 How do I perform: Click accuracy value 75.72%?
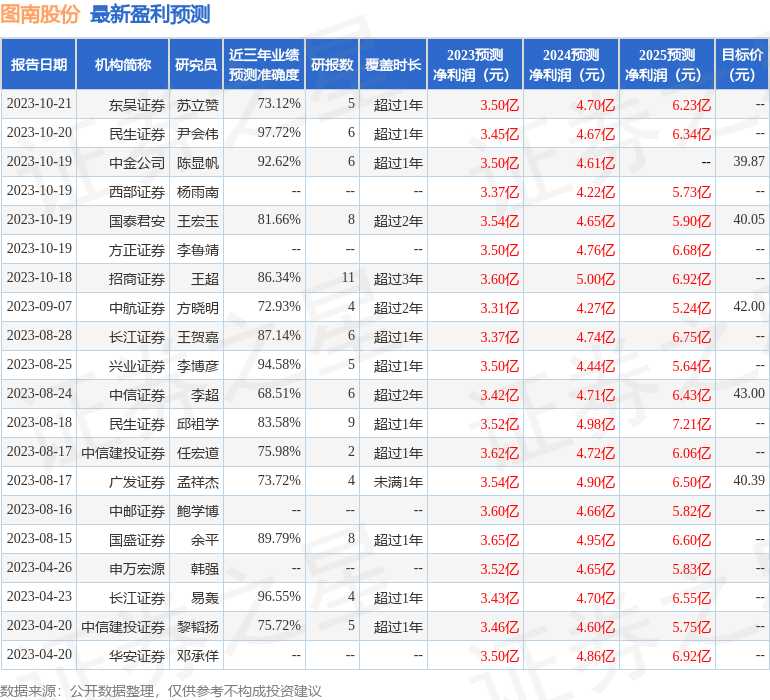pyautogui.click(x=279, y=625)
